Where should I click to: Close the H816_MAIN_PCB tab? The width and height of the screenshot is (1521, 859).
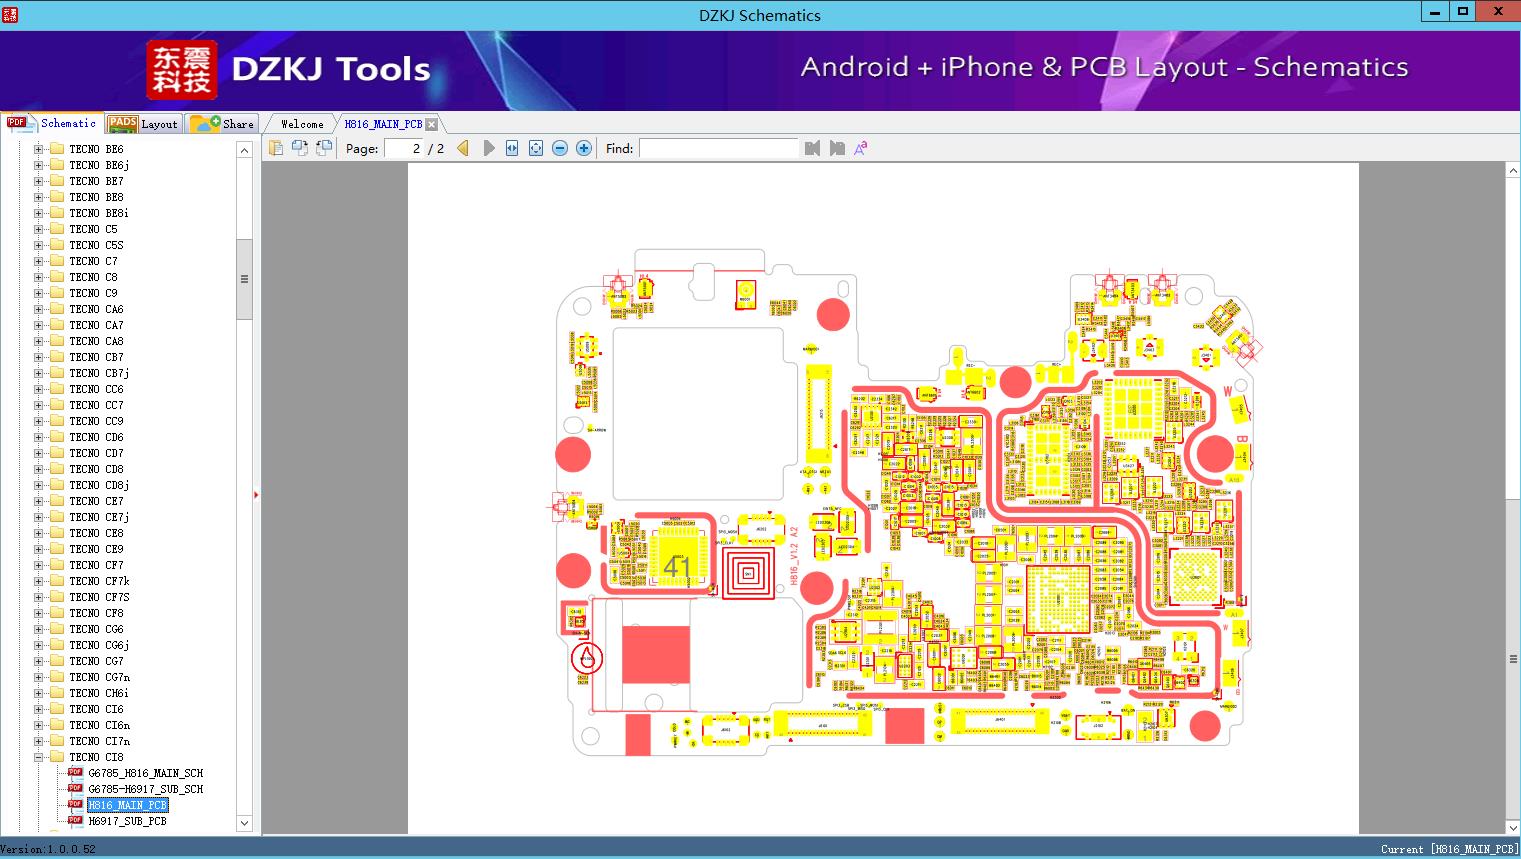pos(431,124)
